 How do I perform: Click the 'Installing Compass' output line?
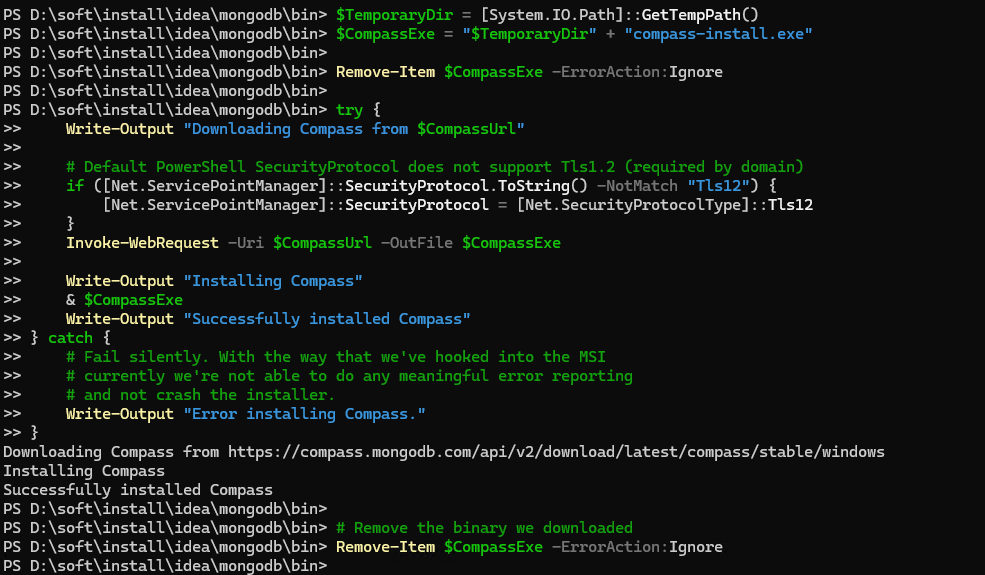tap(84, 471)
